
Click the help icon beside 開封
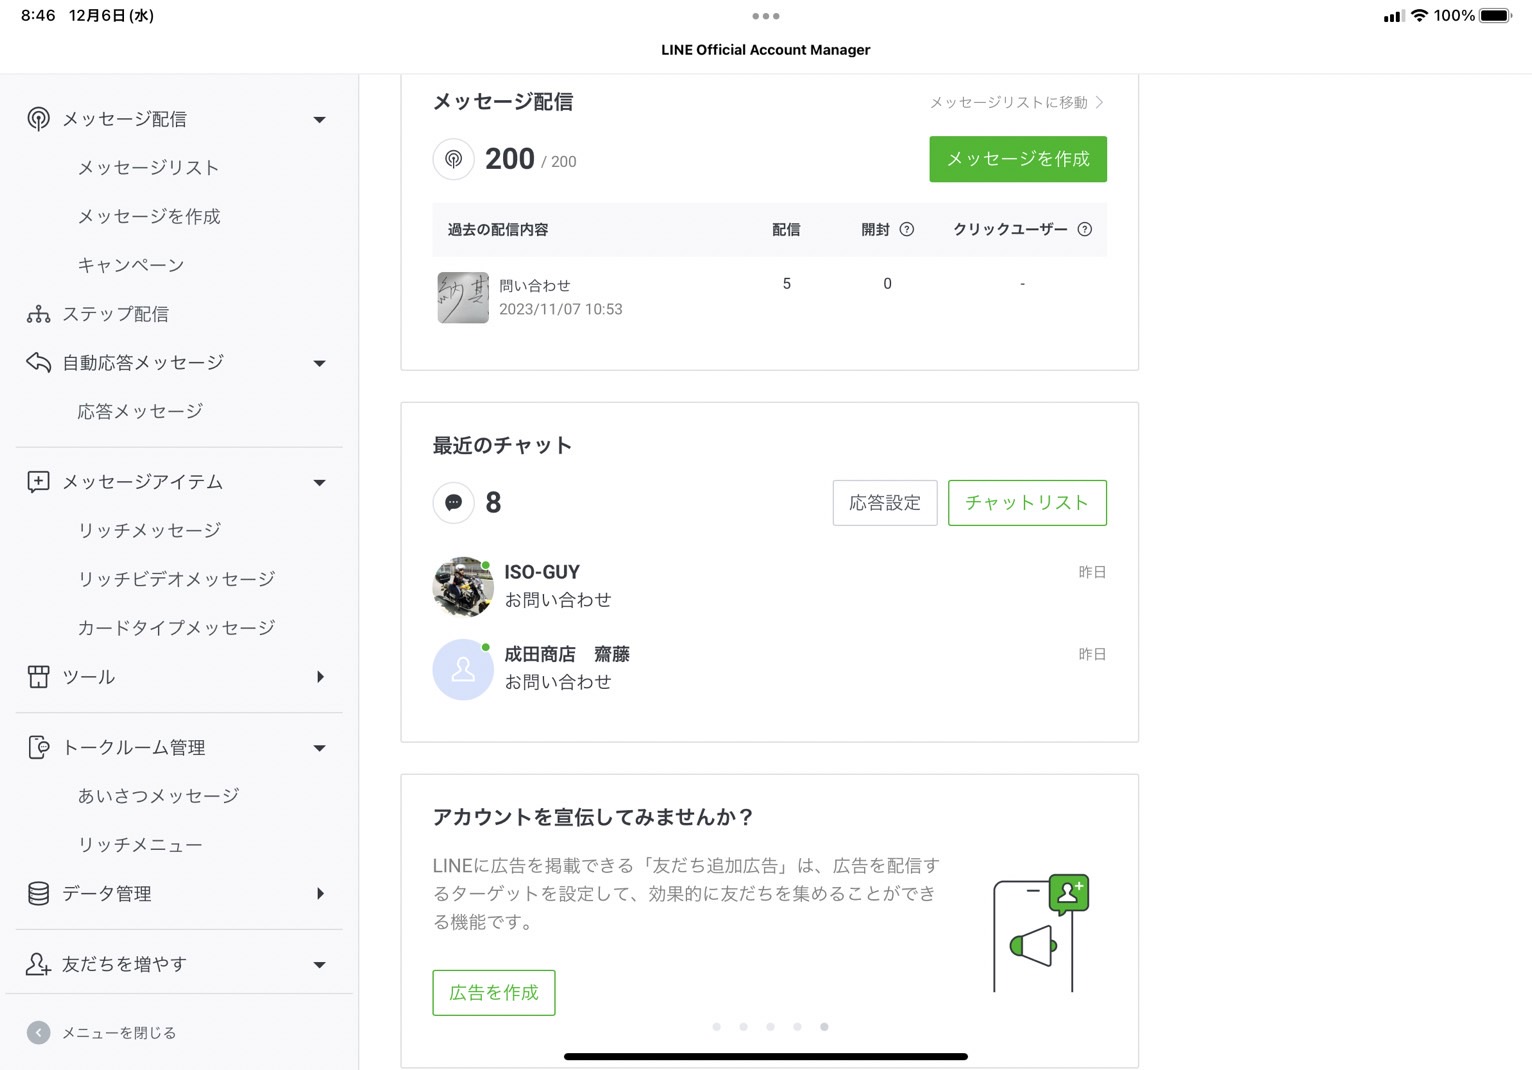(907, 229)
